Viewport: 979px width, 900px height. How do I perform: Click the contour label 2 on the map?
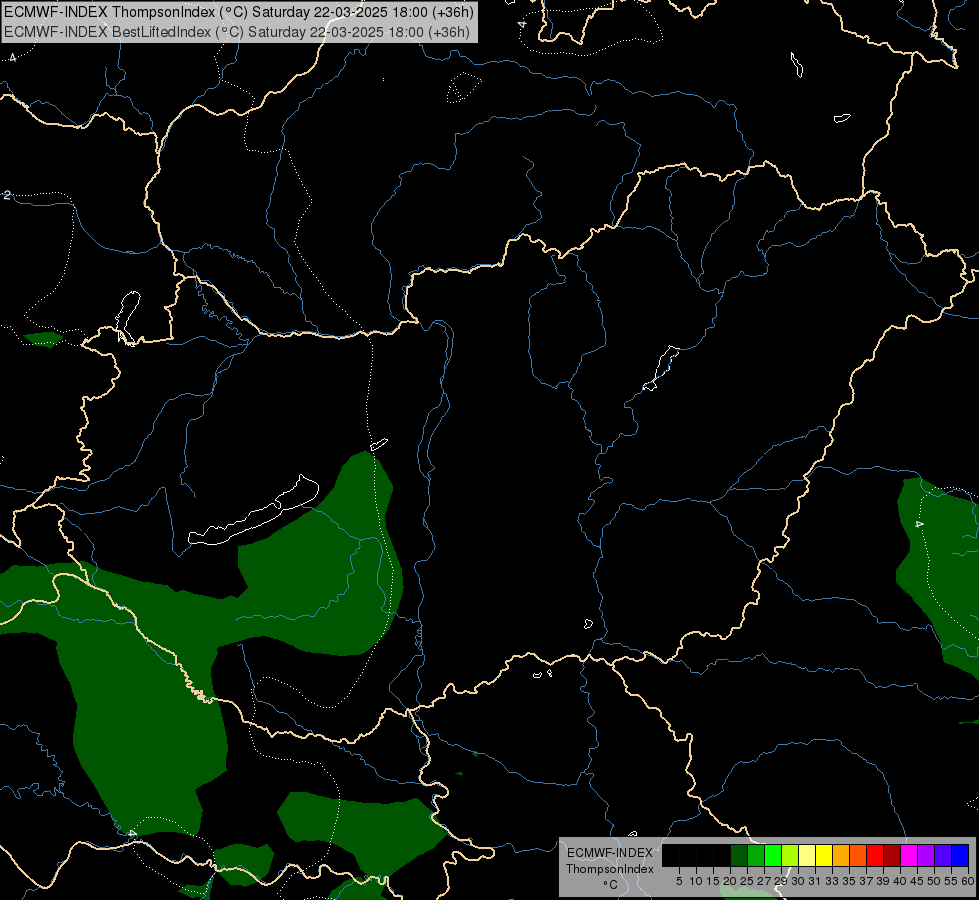pyautogui.click(x=7, y=195)
